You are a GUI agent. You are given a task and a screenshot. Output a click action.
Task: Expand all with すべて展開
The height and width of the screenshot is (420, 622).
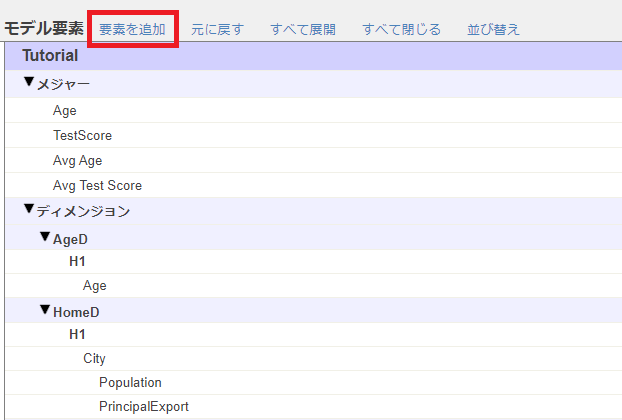pos(303,29)
